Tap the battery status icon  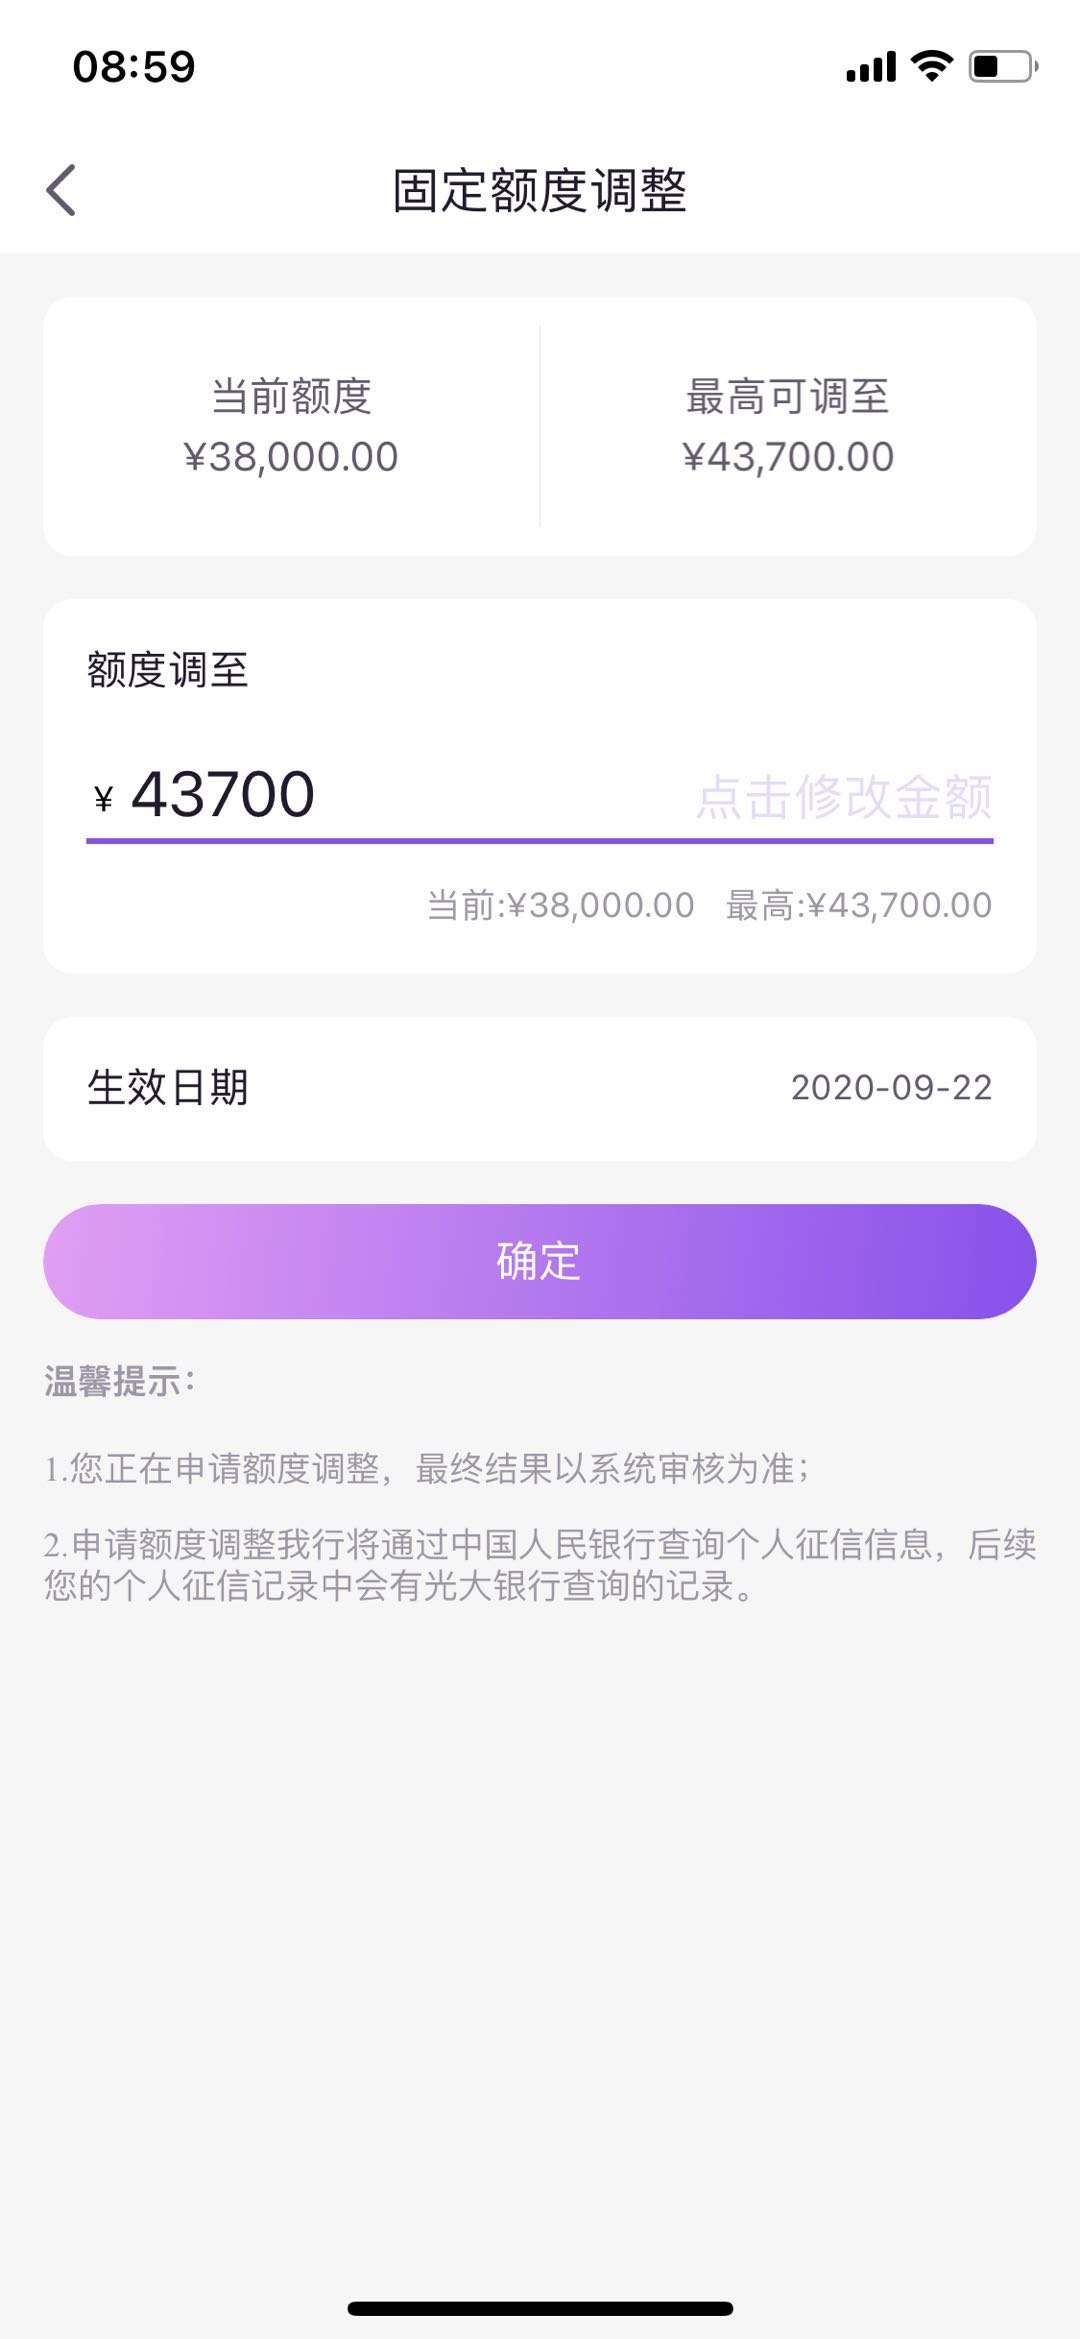point(1003,67)
